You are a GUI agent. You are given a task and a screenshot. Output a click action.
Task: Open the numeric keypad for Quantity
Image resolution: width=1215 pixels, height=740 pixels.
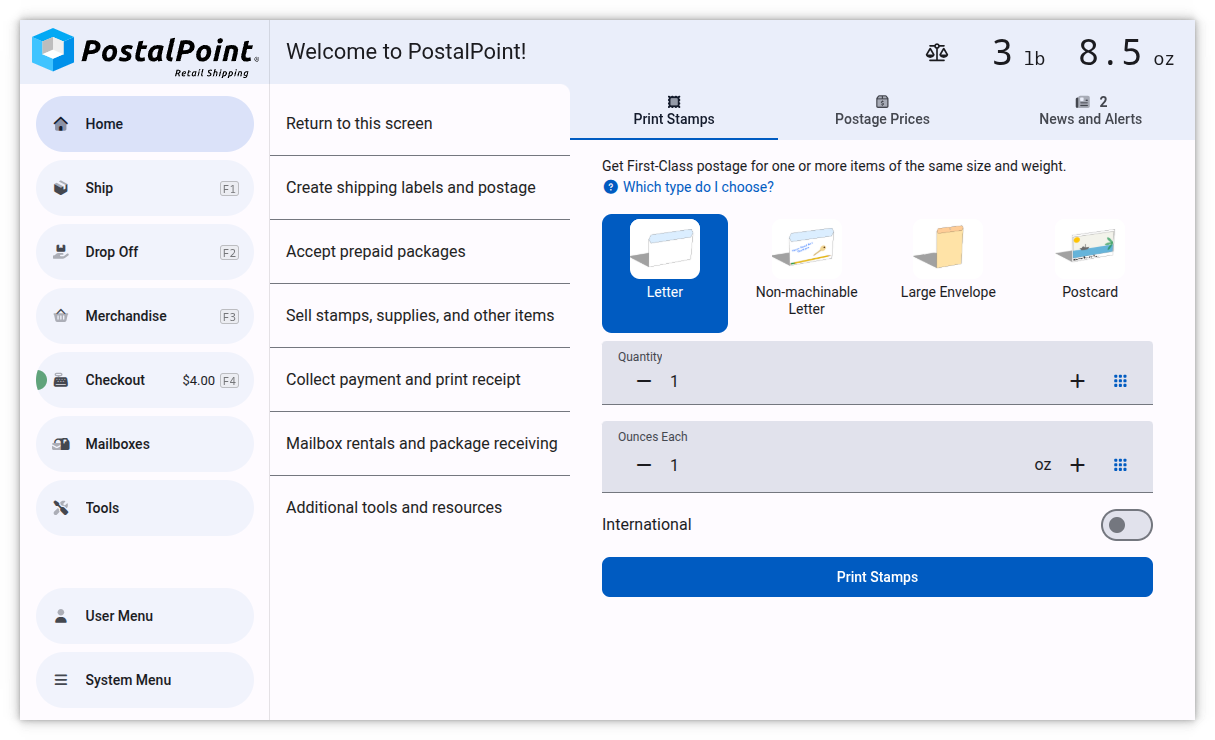pos(1120,380)
